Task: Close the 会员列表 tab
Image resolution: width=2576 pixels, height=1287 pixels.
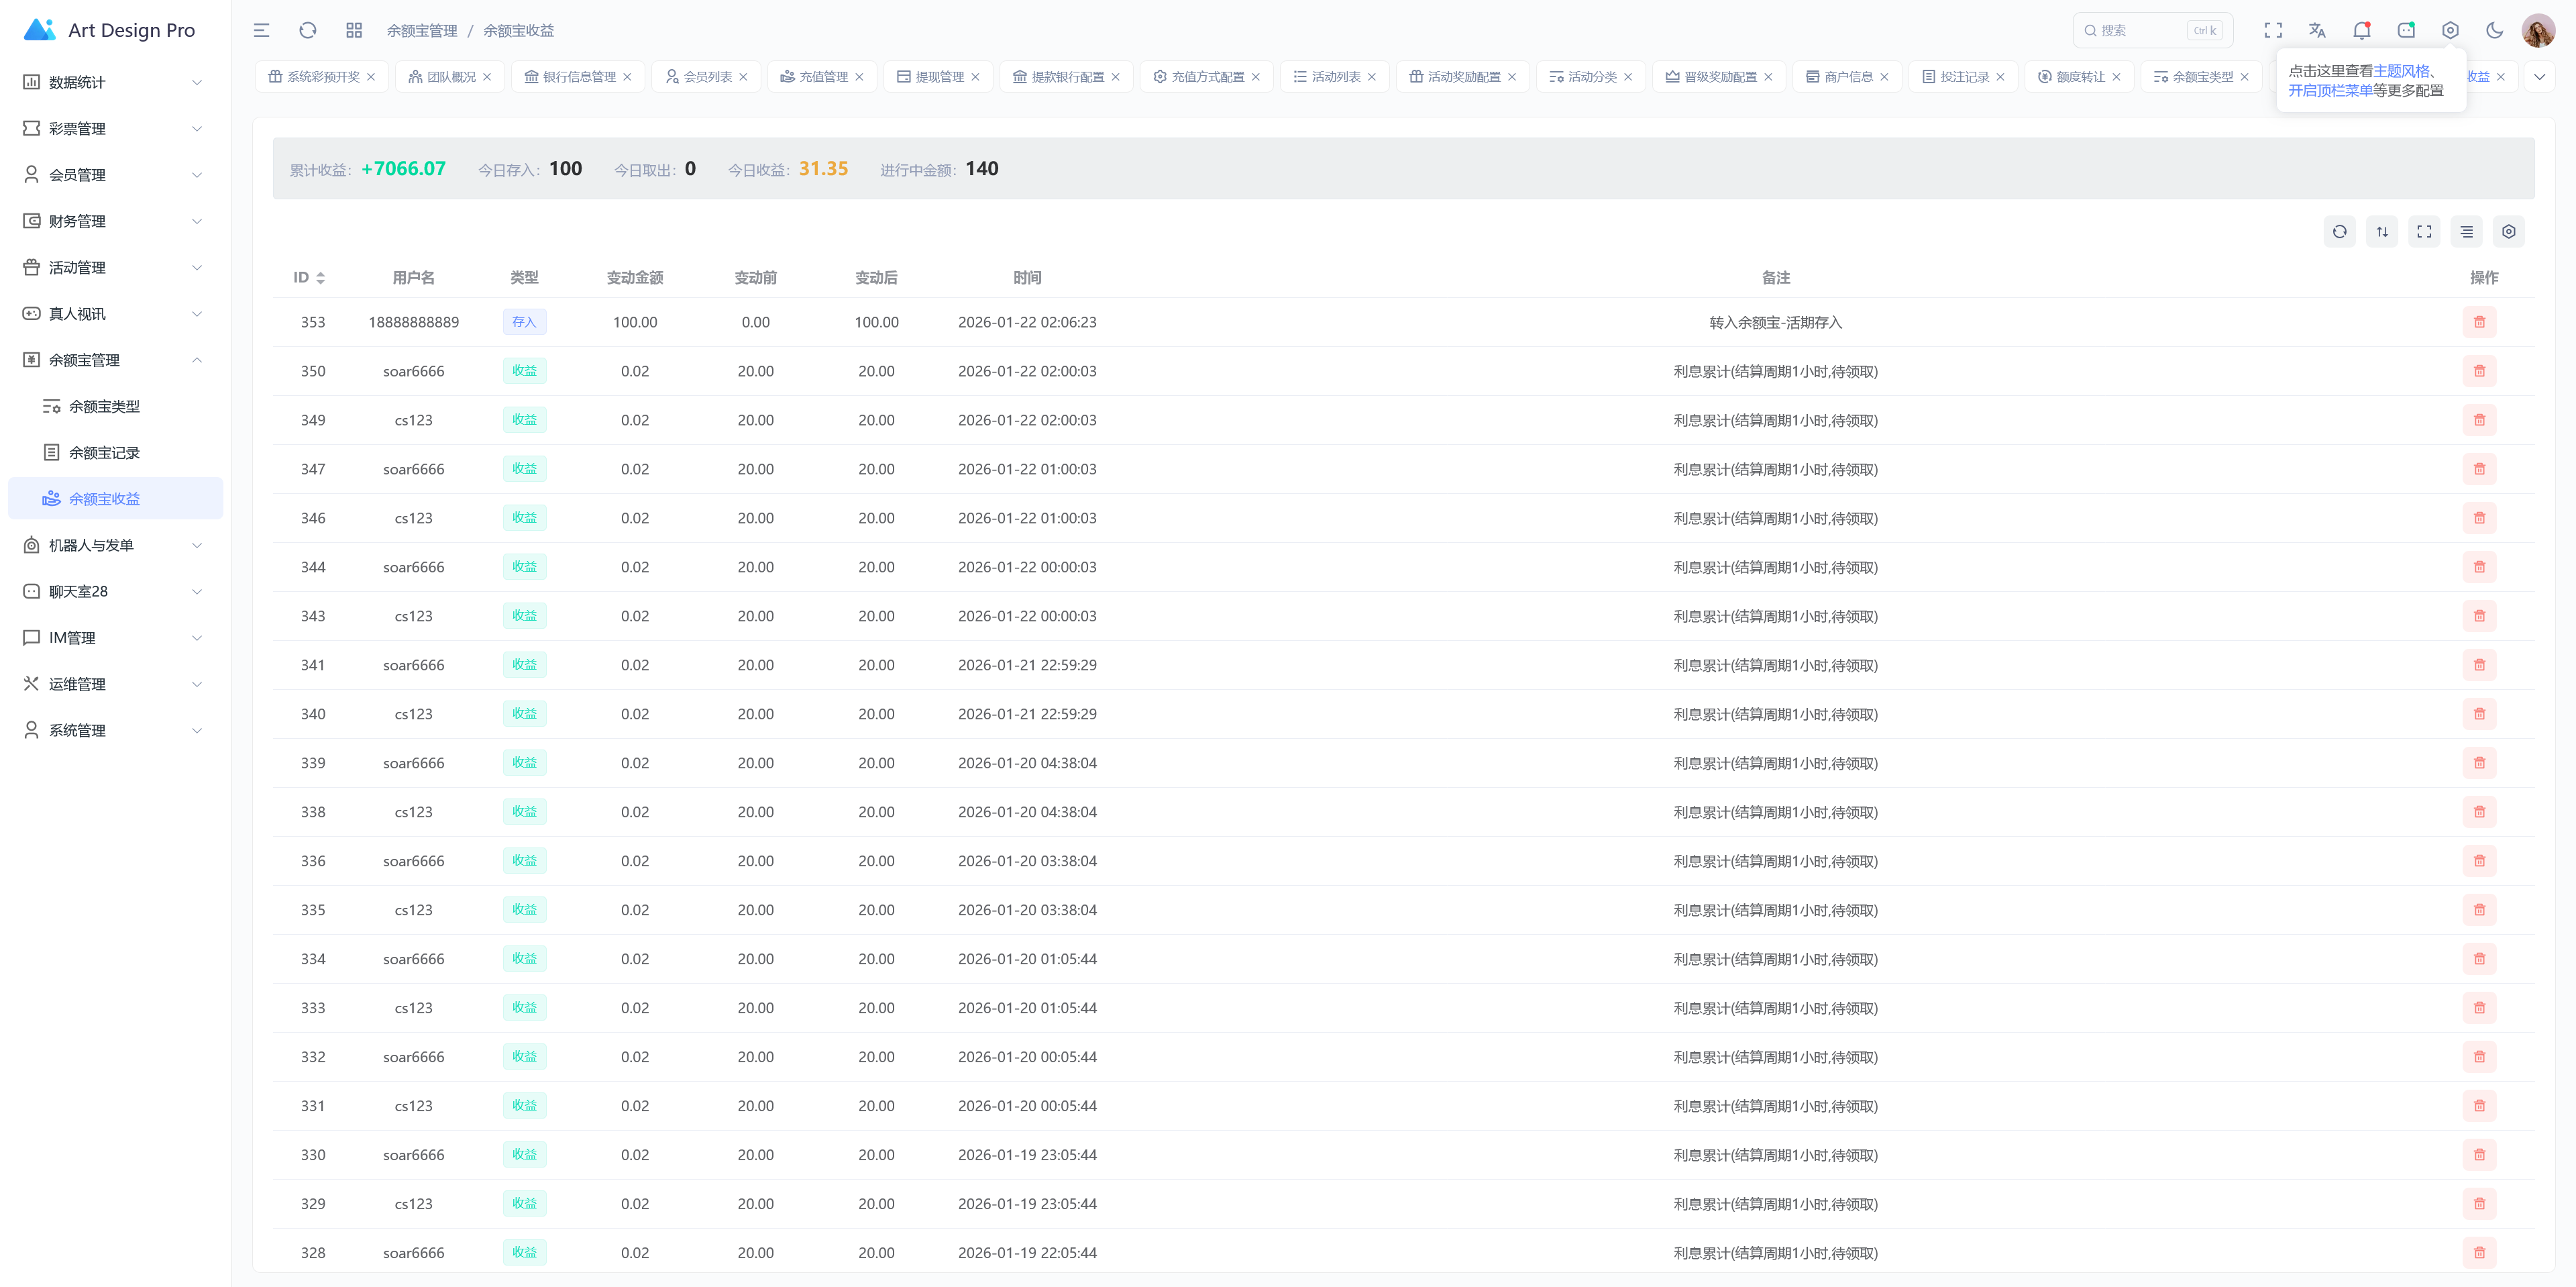Action: [x=743, y=77]
